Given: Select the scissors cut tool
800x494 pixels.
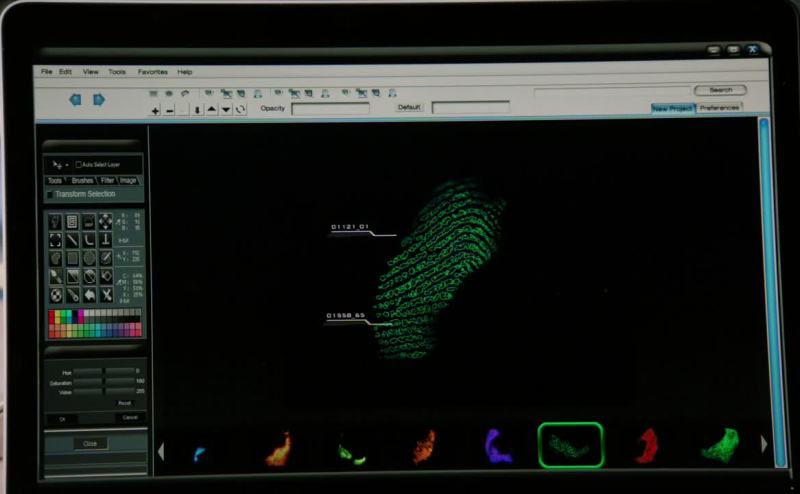Looking at the screenshot, I should click(x=106, y=296).
